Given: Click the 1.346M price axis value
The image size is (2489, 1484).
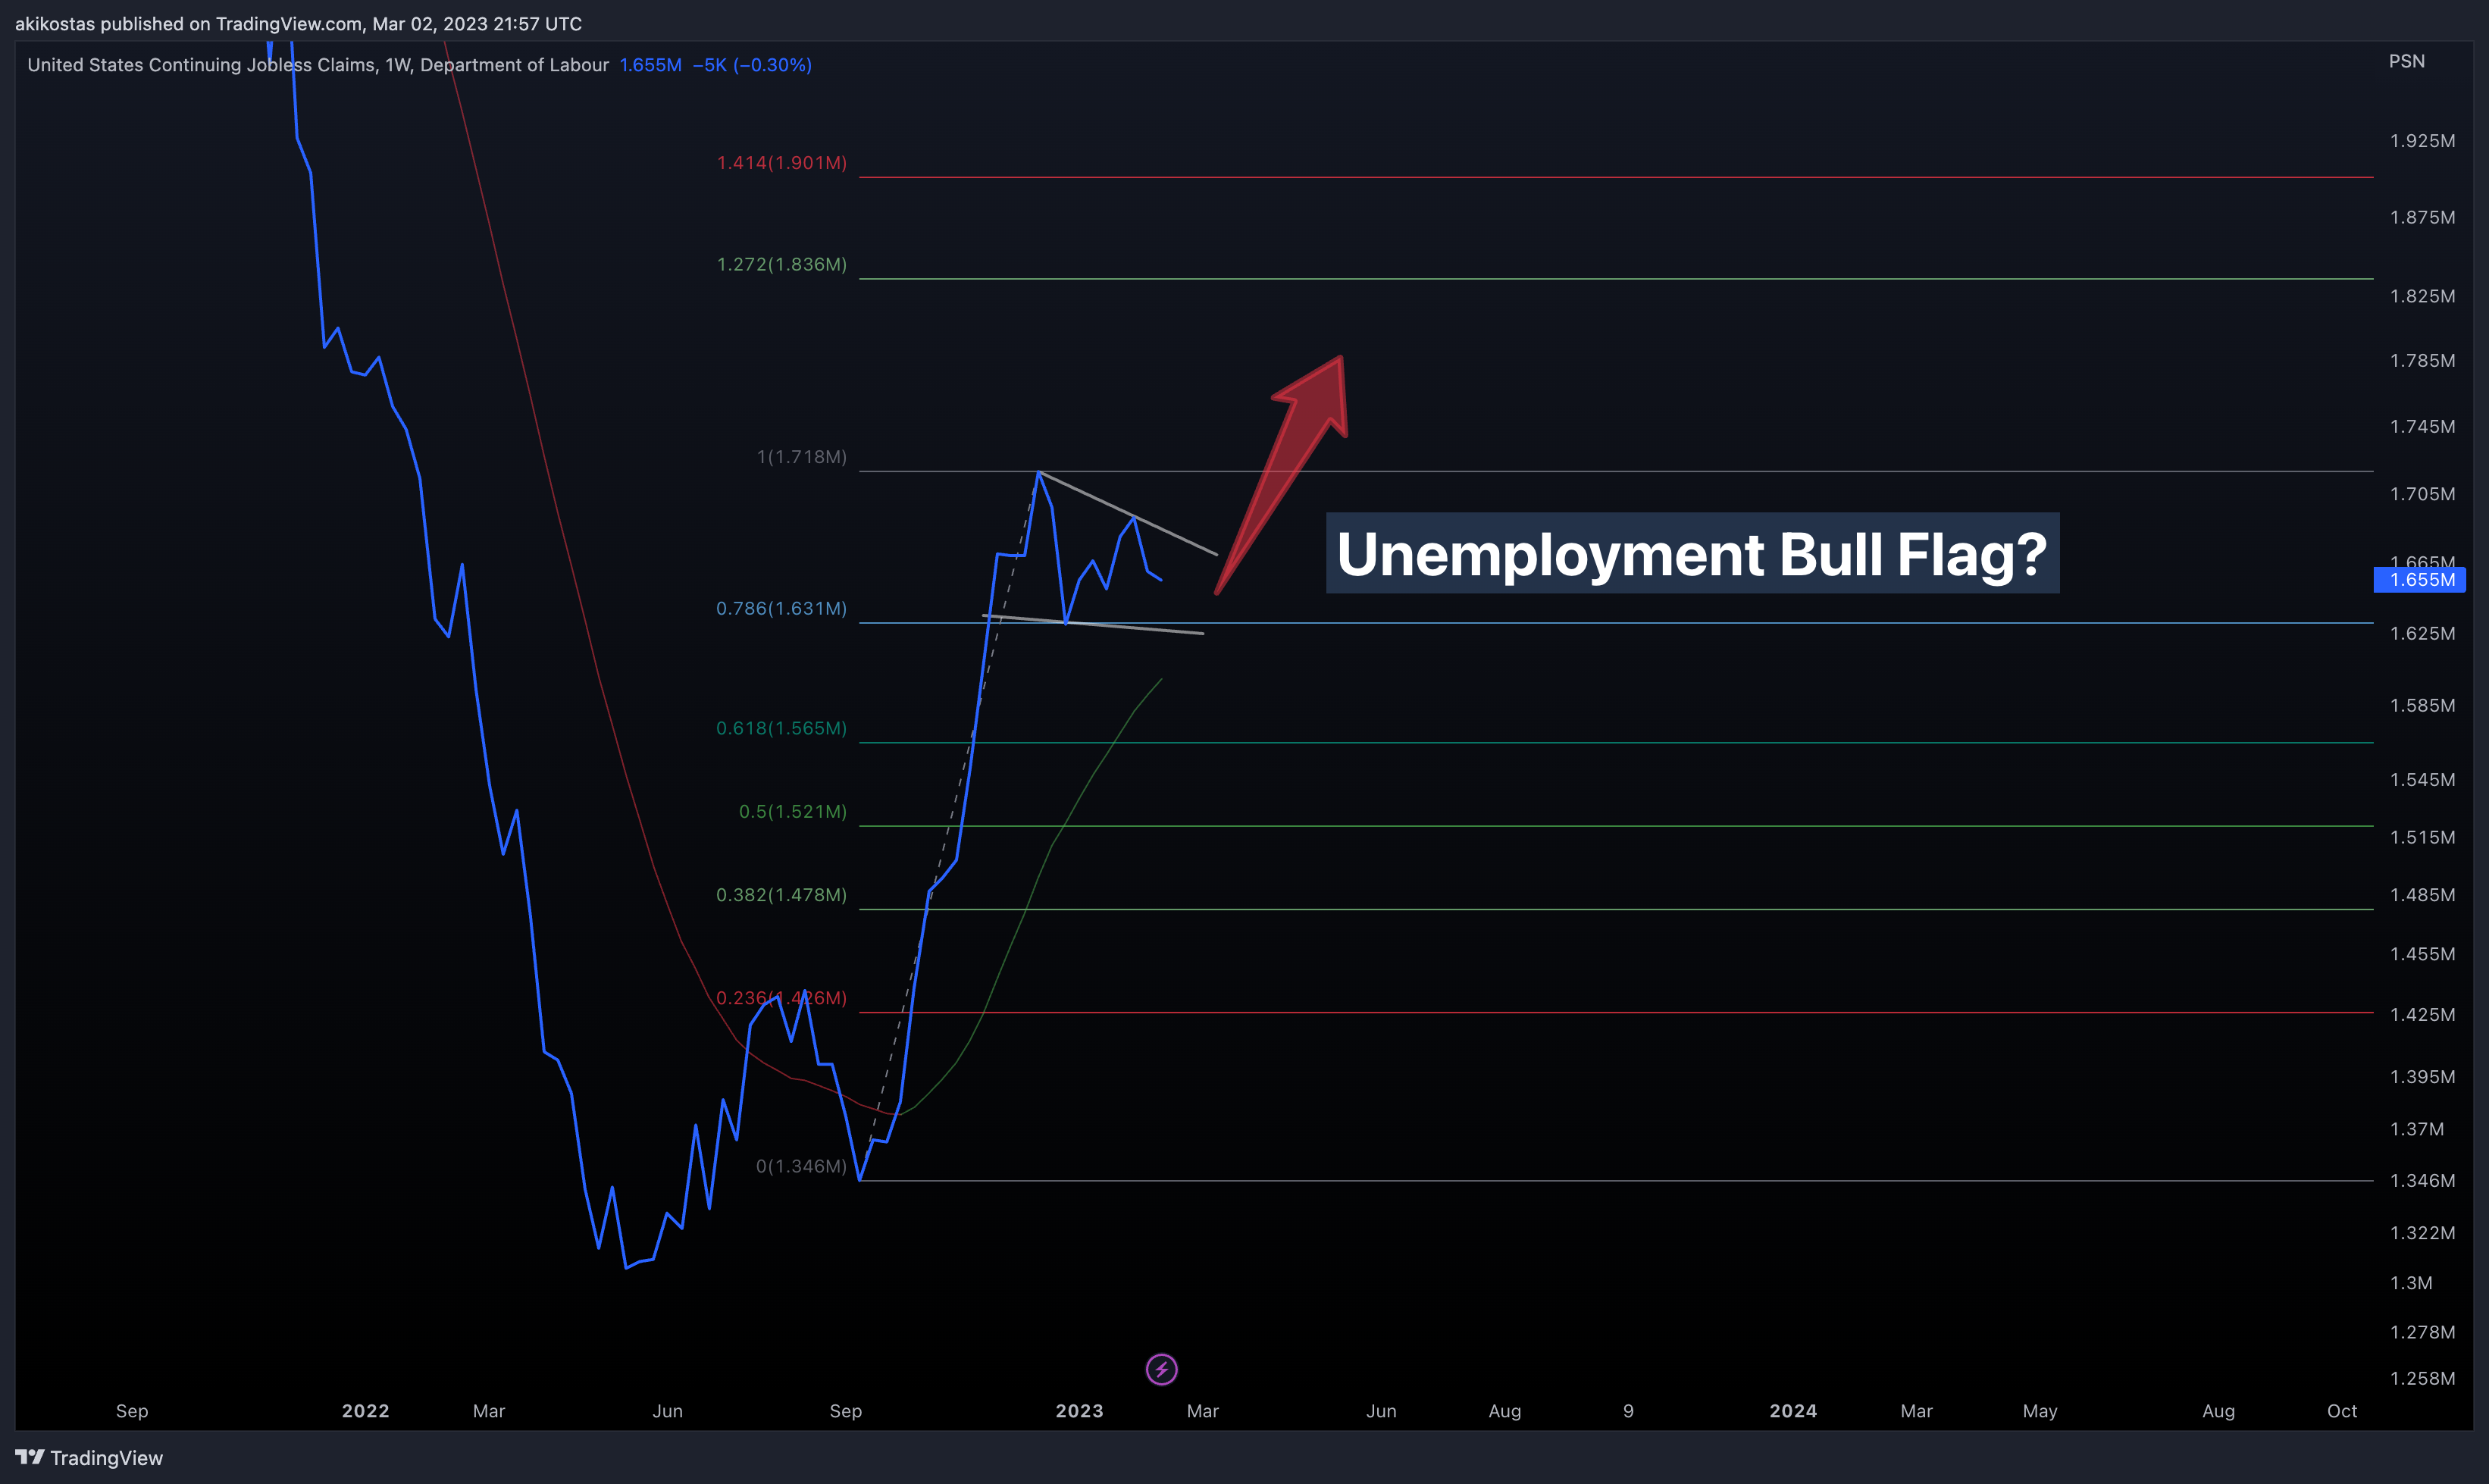Looking at the screenshot, I should pos(2422,1181).
